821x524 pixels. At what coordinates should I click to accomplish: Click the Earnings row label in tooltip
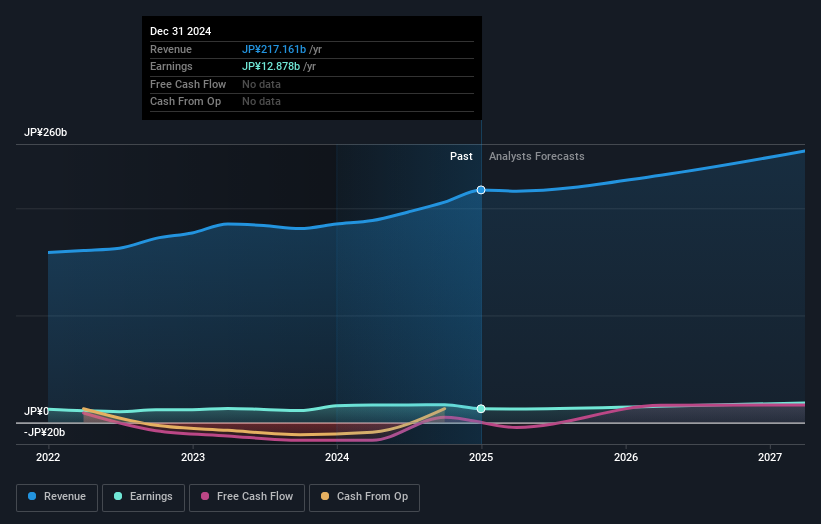[x=171, y=66]
